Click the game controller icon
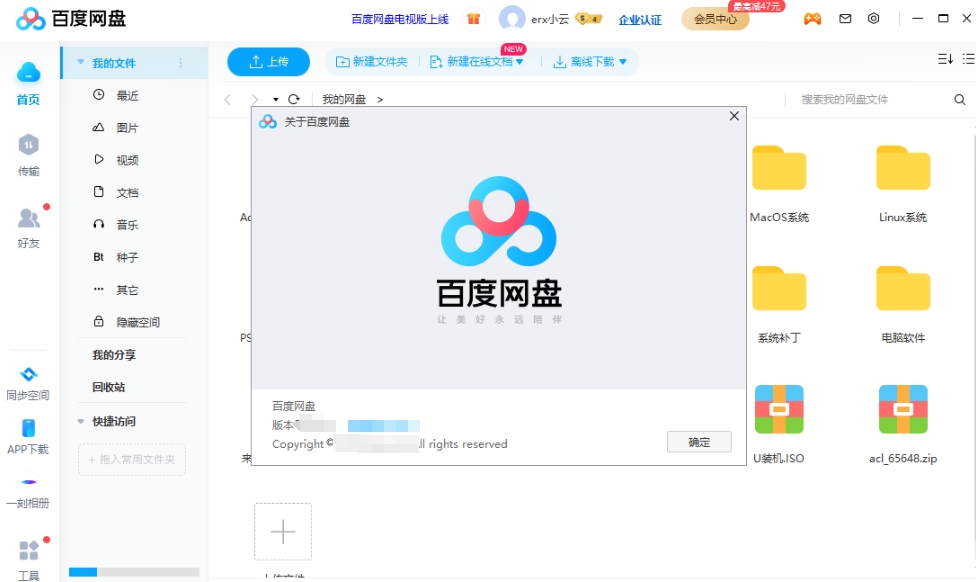 point(812,19)
